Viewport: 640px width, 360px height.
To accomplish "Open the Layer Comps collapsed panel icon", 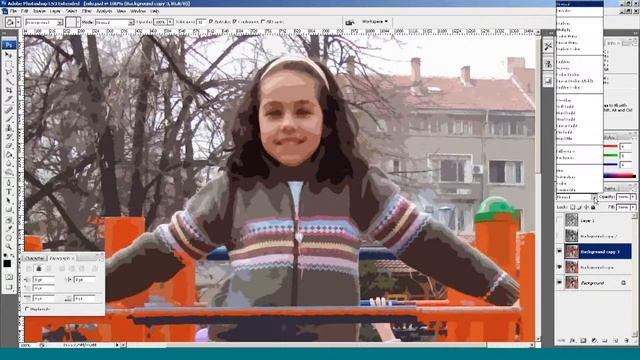I will [548, 81].
